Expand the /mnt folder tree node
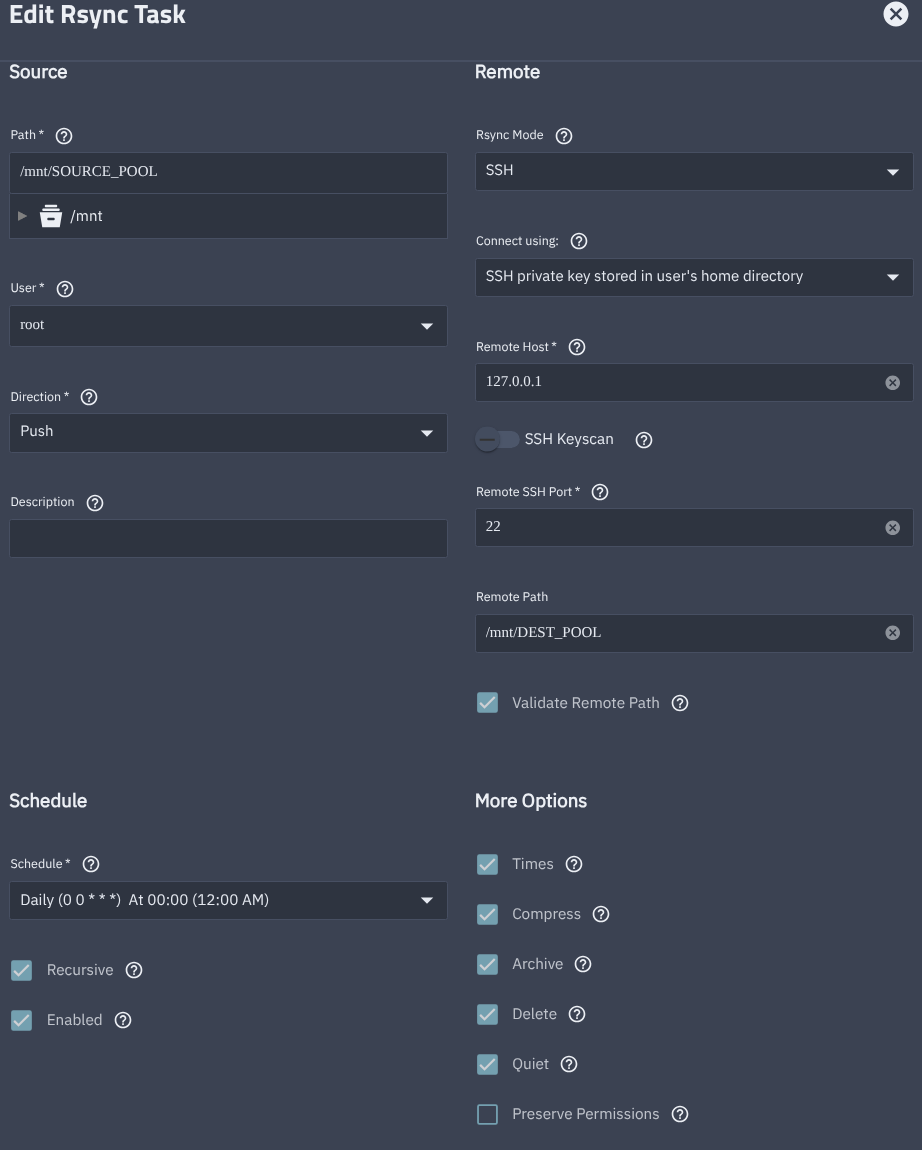 click(23, 216)
